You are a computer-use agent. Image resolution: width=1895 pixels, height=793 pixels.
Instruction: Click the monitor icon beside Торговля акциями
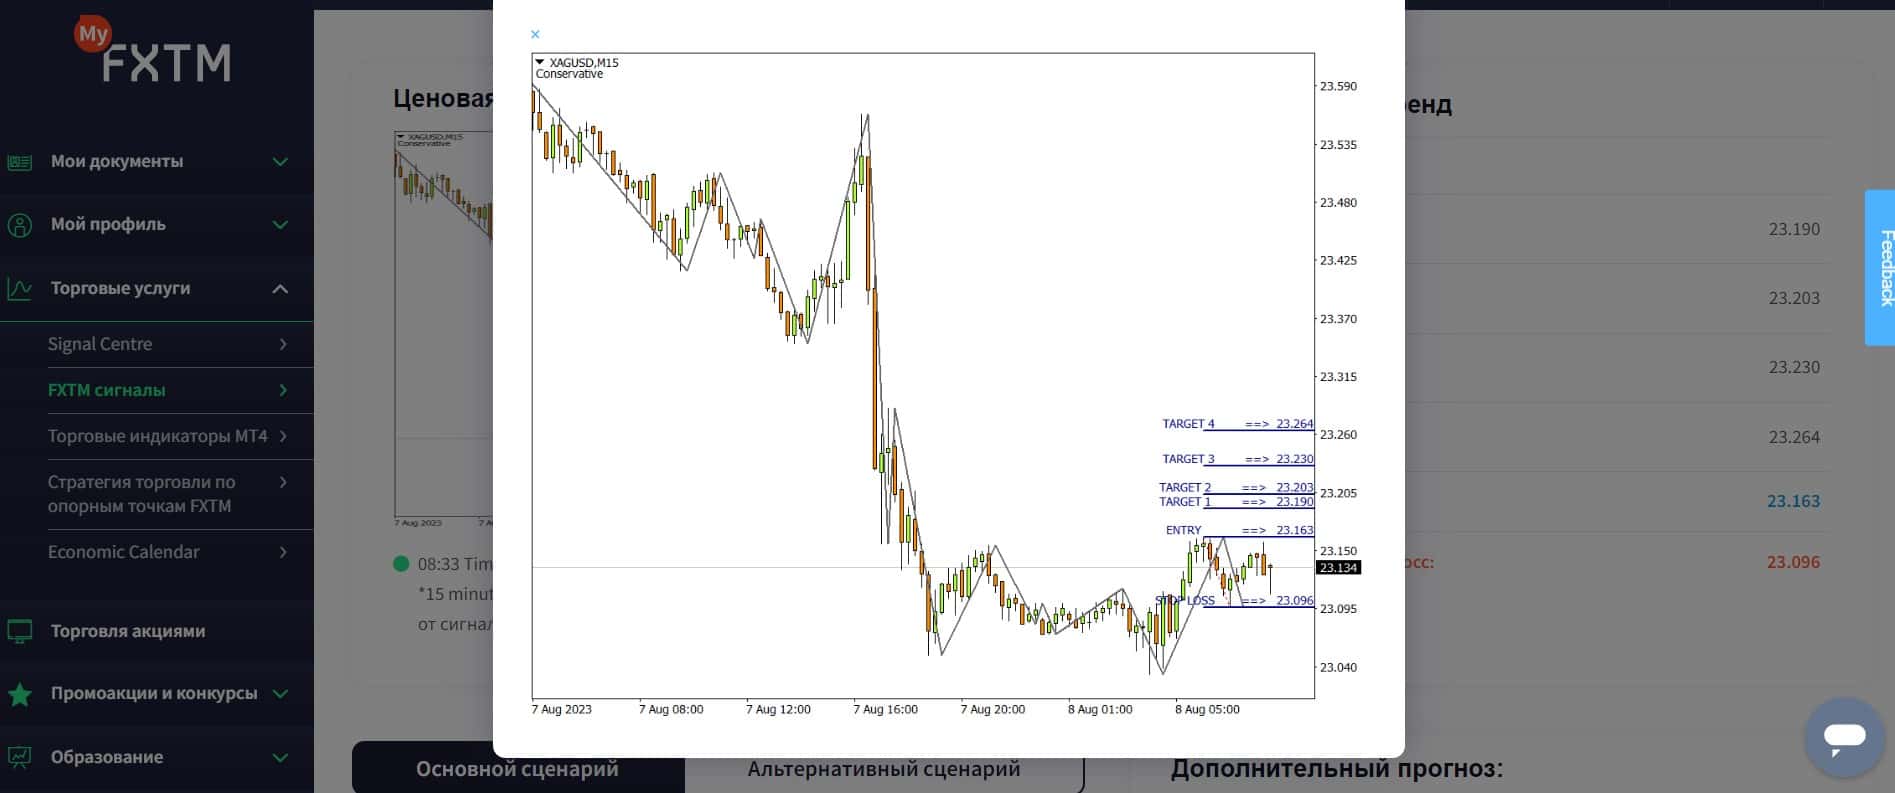[x=20, y=631]
